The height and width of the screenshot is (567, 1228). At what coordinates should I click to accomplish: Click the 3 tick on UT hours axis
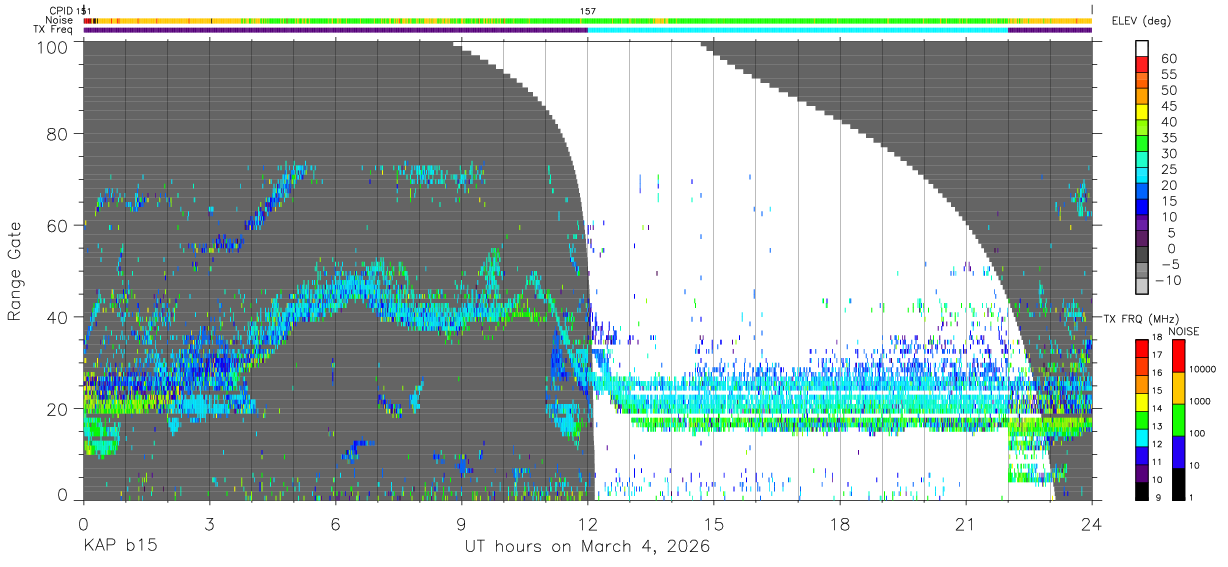pyautogui.click(x=209, y=523)
